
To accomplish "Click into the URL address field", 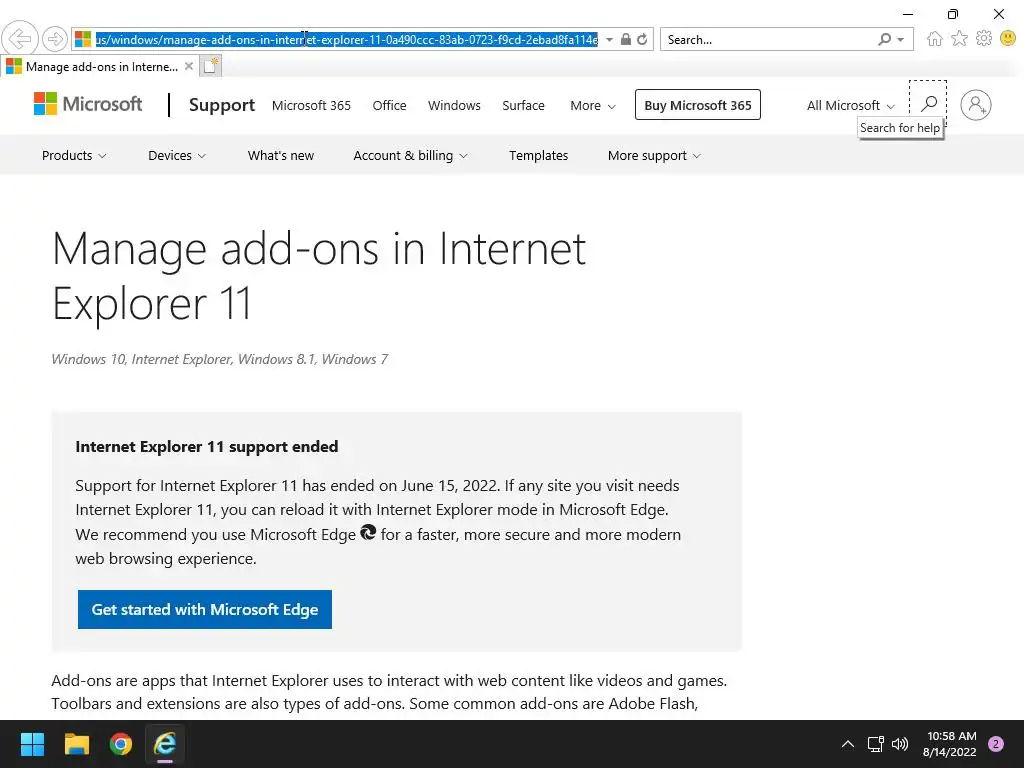I will [346, 39].
